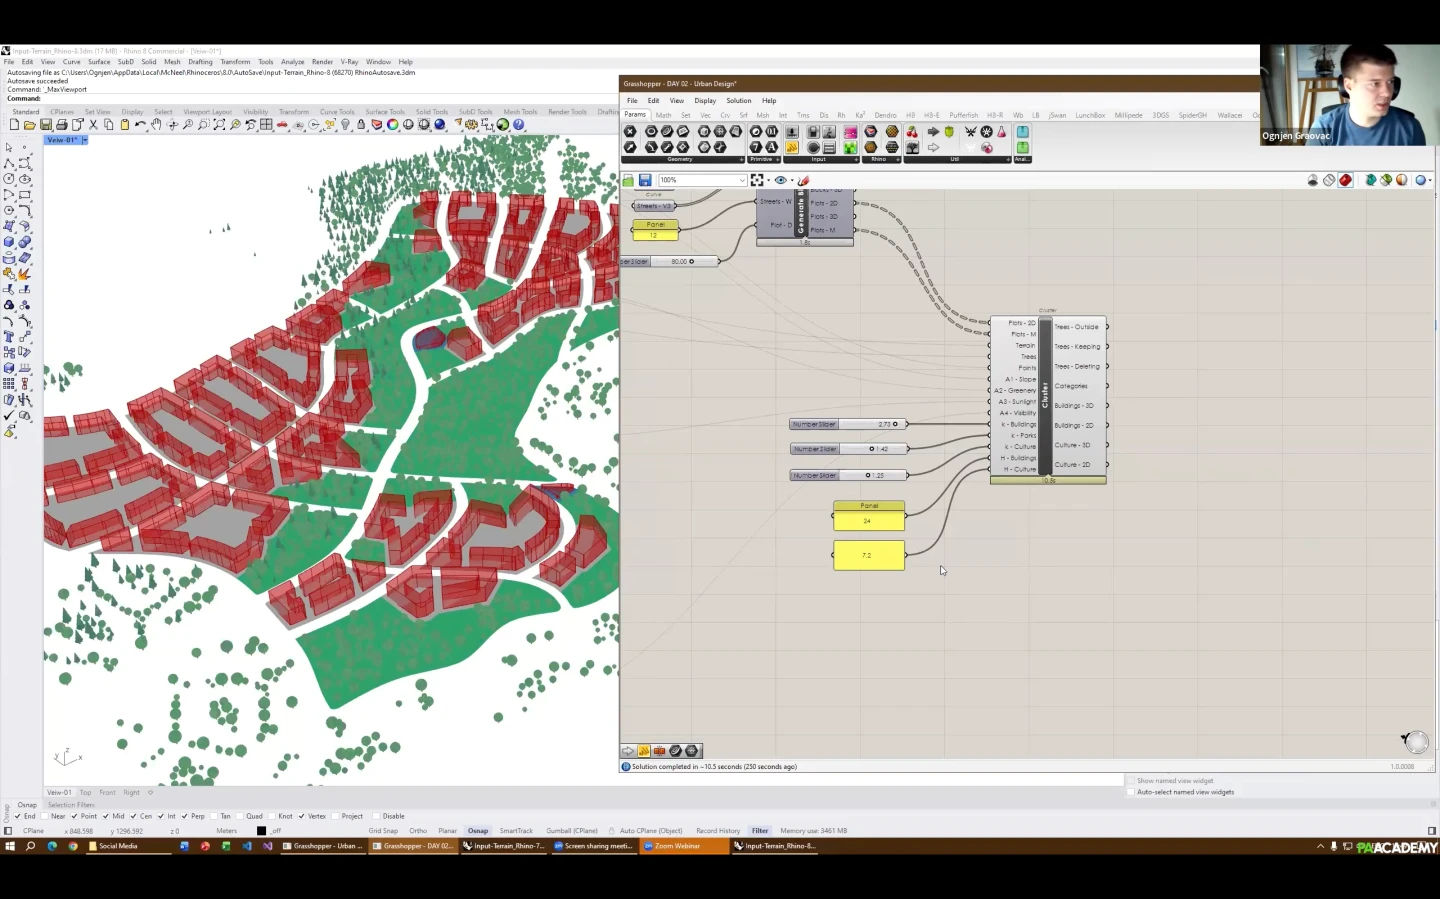Screen dimensions: 1440x899
Task: Click the number slider valued 2.73
Action: pos(848,424)
